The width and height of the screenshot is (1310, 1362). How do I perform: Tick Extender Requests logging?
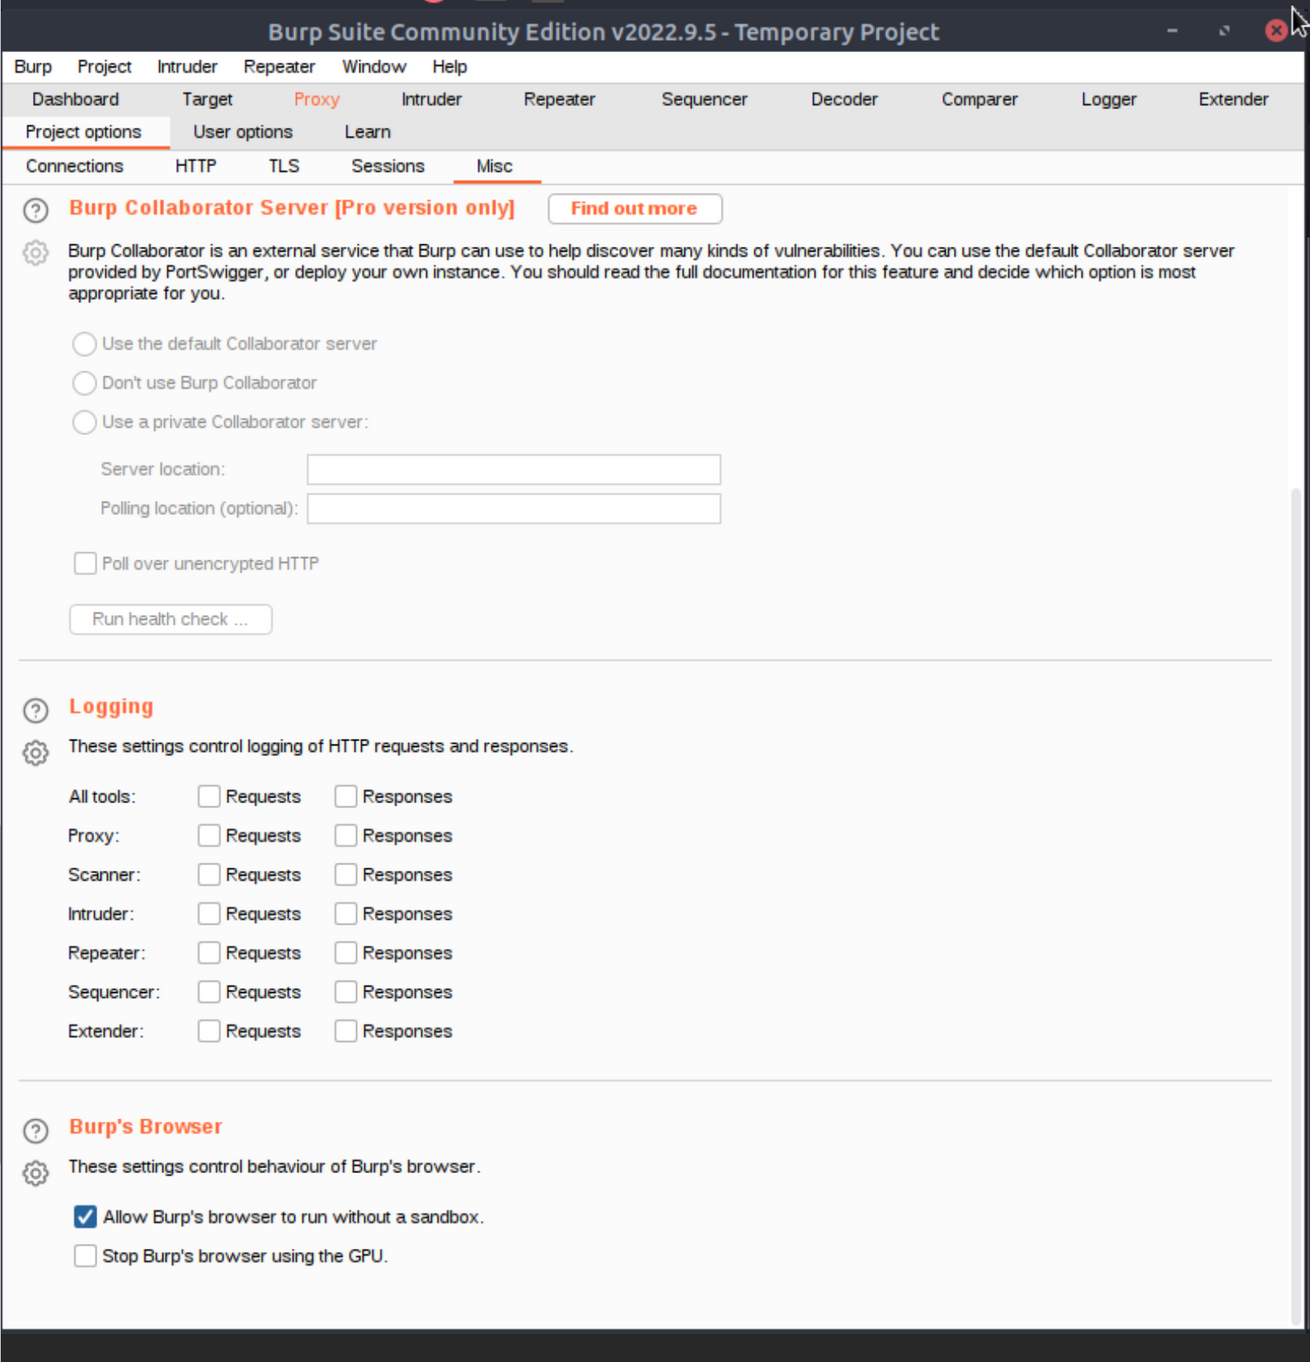[208, 1030]
